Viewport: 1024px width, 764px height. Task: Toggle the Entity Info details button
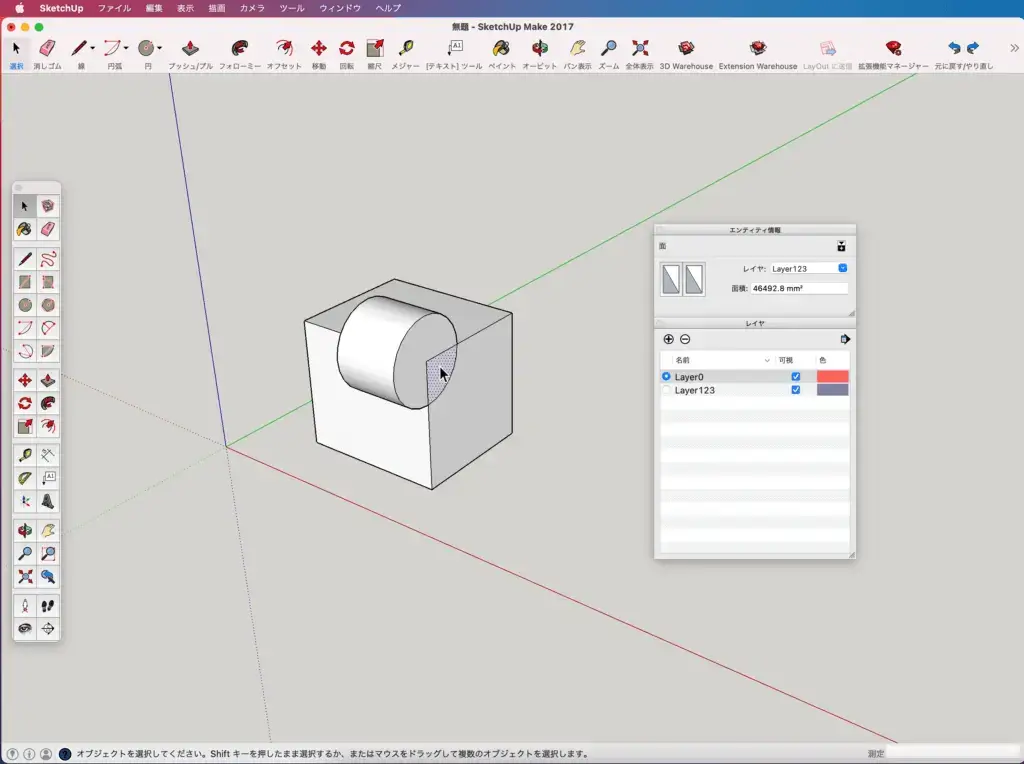click(841, 246)
